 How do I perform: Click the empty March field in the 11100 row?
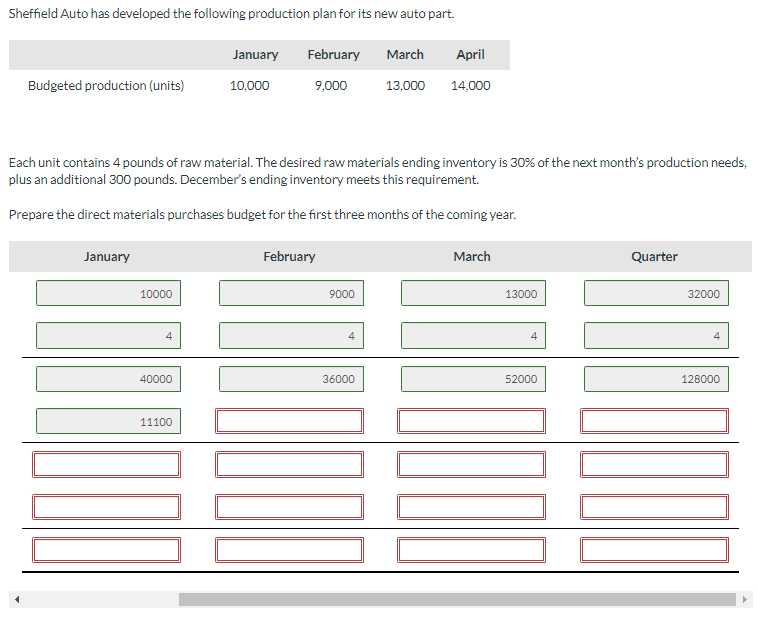pyautogui.click(x=471, y=421)
